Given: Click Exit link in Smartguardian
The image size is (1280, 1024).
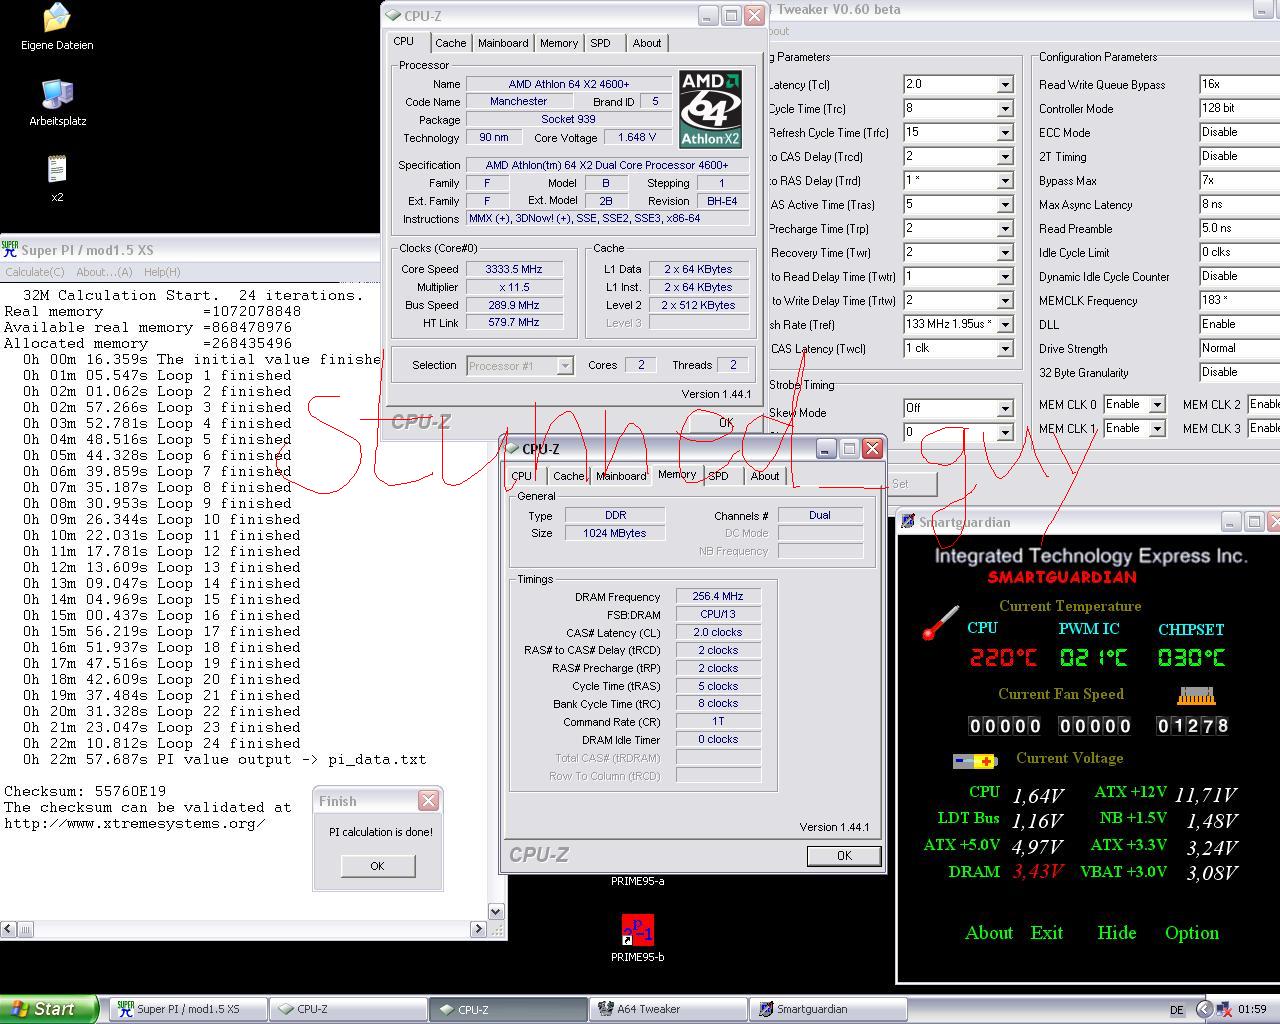Looking at the screenshot, I should (x=1047, y=933).
